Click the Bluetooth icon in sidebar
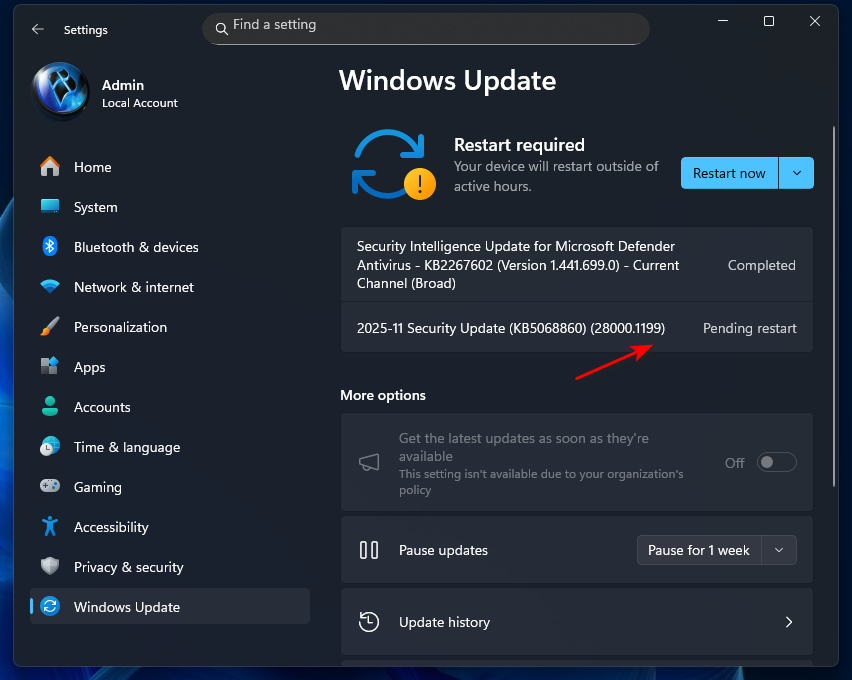852x680 pixels. 50,247
